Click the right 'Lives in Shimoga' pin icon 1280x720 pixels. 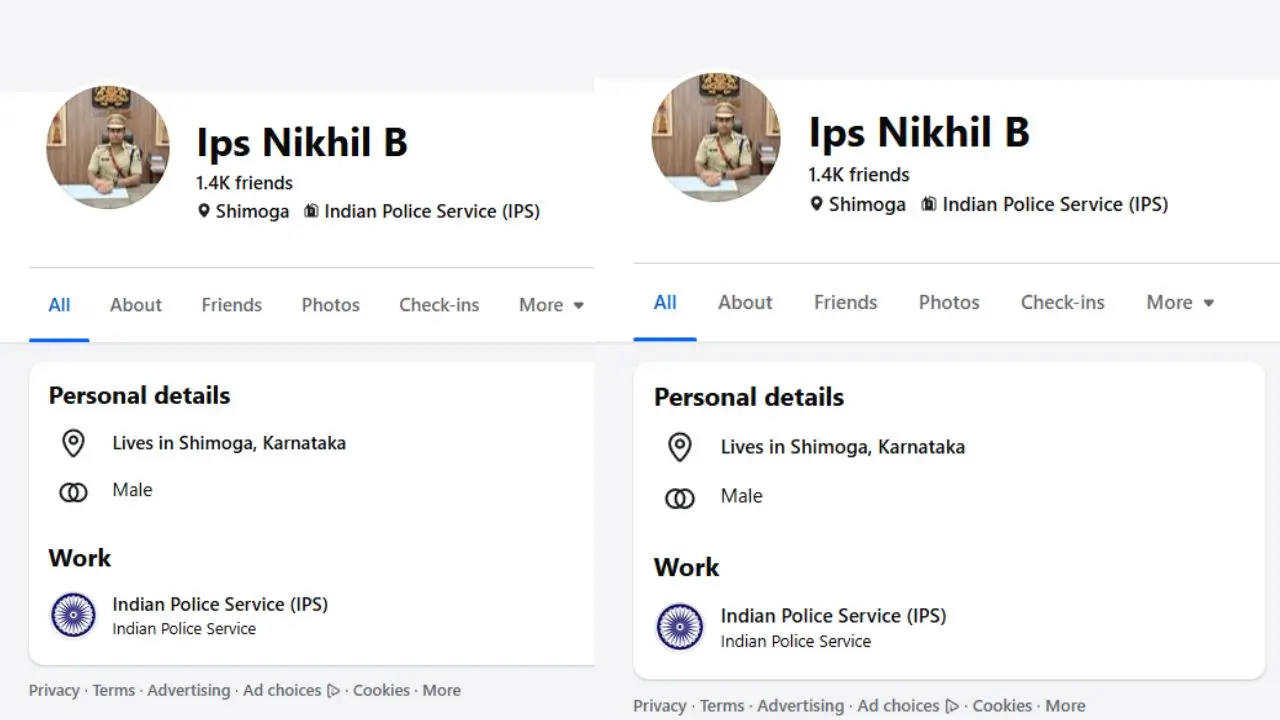pos(680,447)
